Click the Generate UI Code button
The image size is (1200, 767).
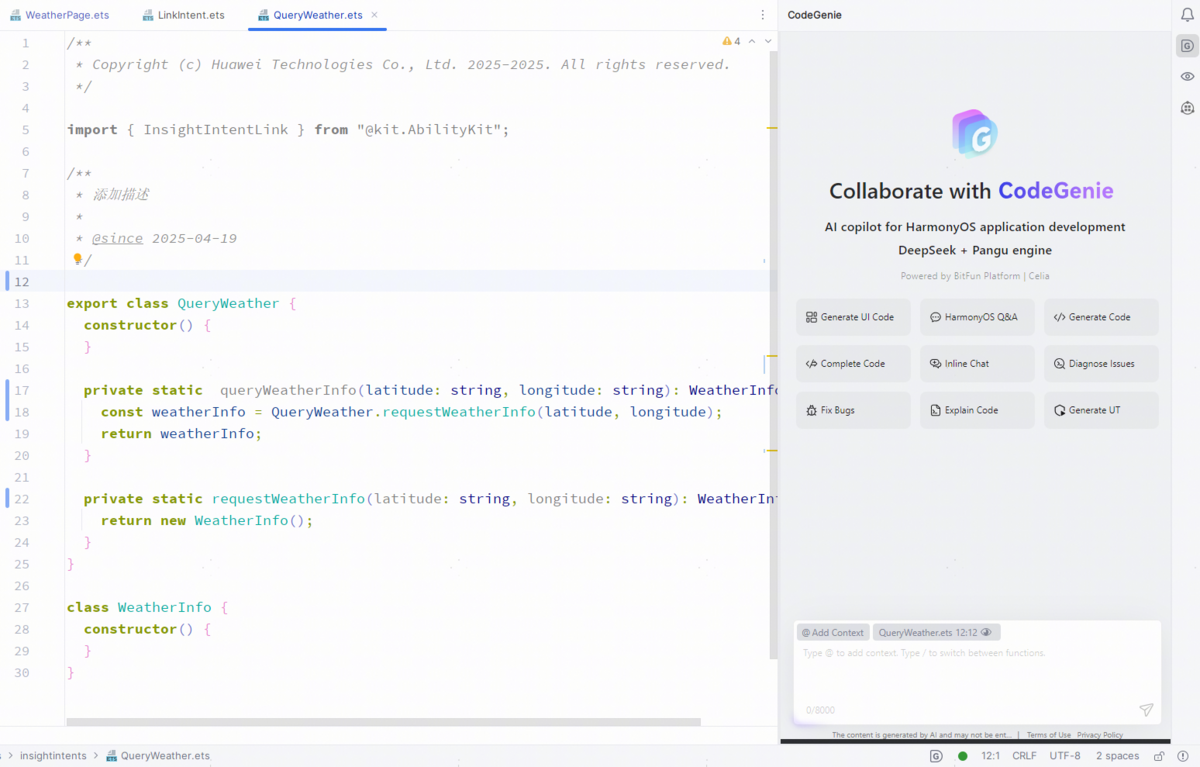853,317
